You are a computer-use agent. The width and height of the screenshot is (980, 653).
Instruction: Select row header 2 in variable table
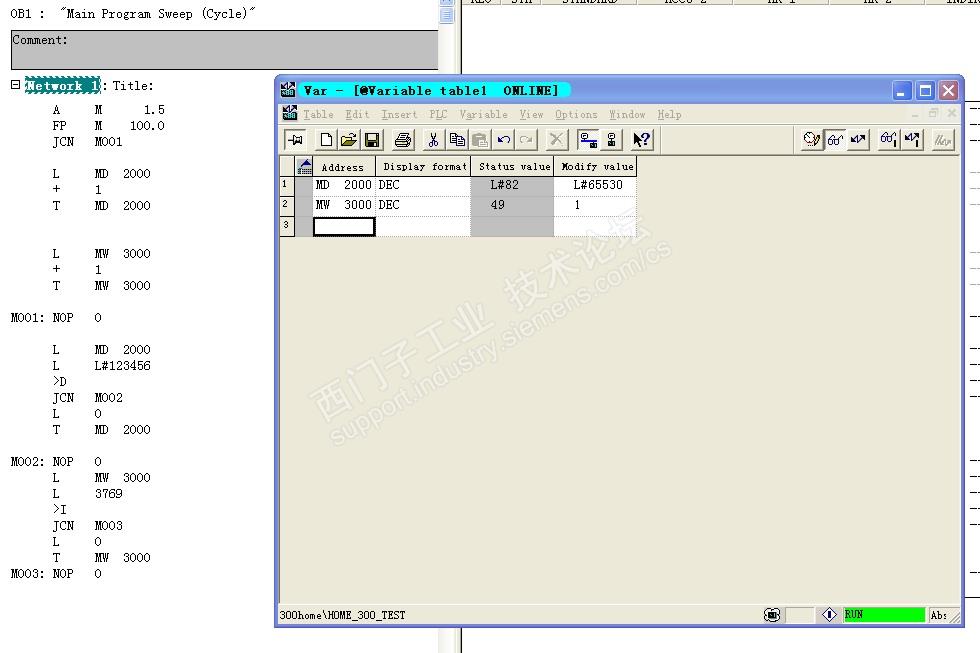tap(287, 206)
